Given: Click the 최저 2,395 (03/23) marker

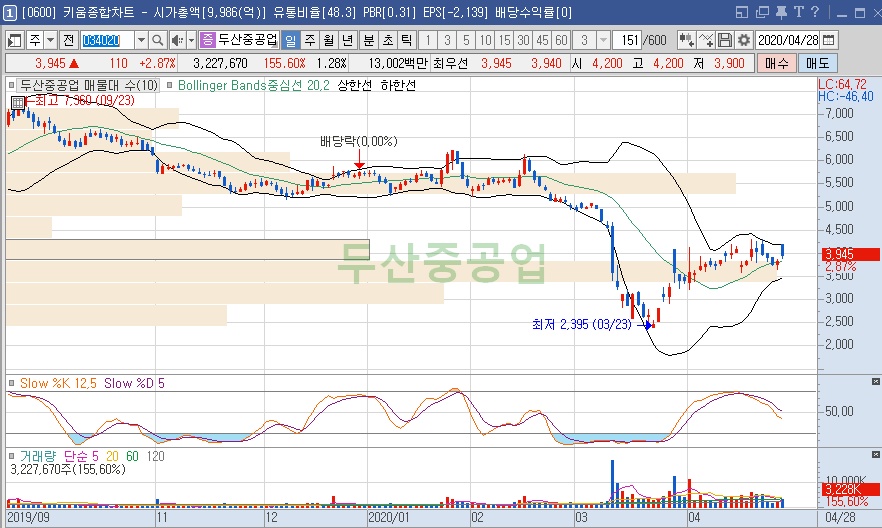Looking at the screenshot, I should [x=582, y=324].
